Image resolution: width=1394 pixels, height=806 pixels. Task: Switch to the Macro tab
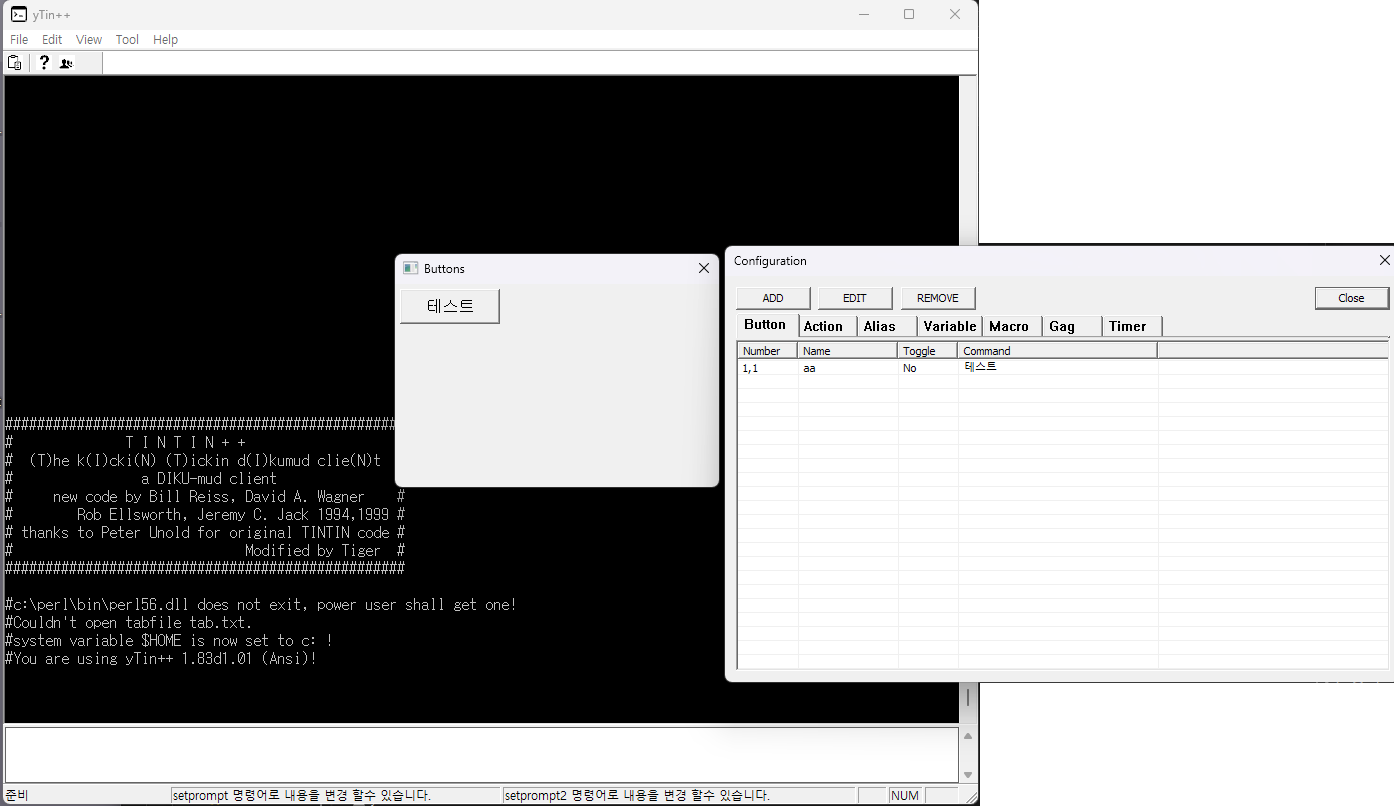(1008, 326)
